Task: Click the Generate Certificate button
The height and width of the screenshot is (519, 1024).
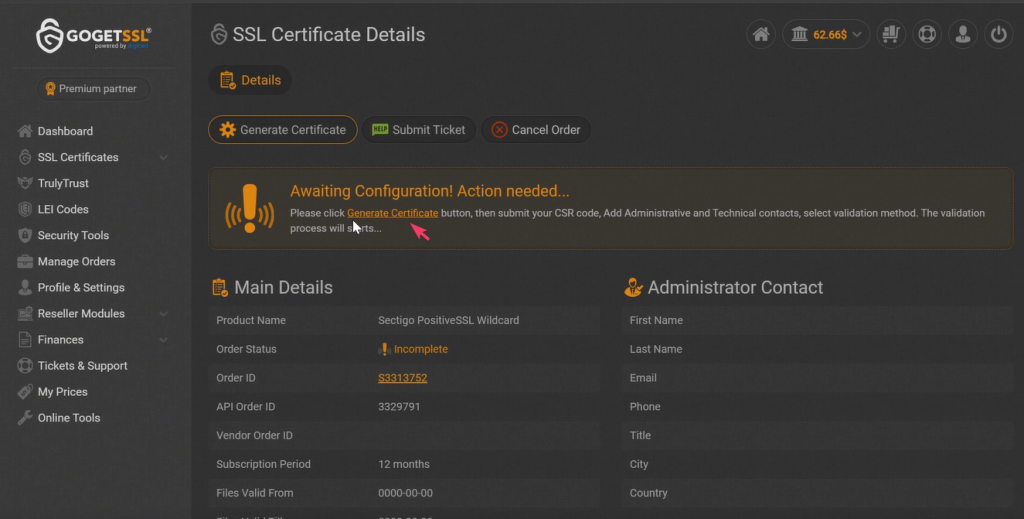Action: 283,130
